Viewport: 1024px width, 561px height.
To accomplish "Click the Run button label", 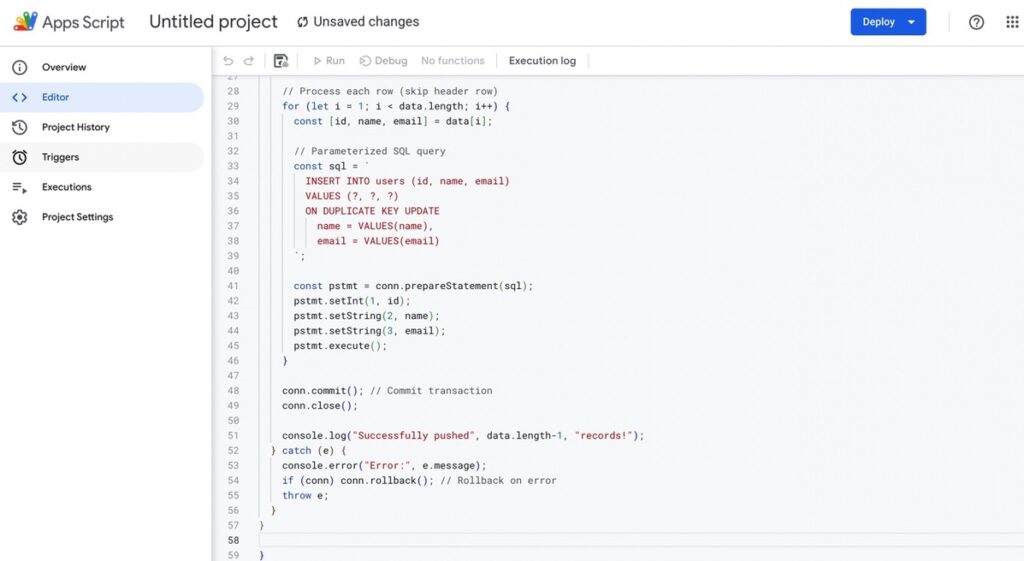I will coord(335,61).
